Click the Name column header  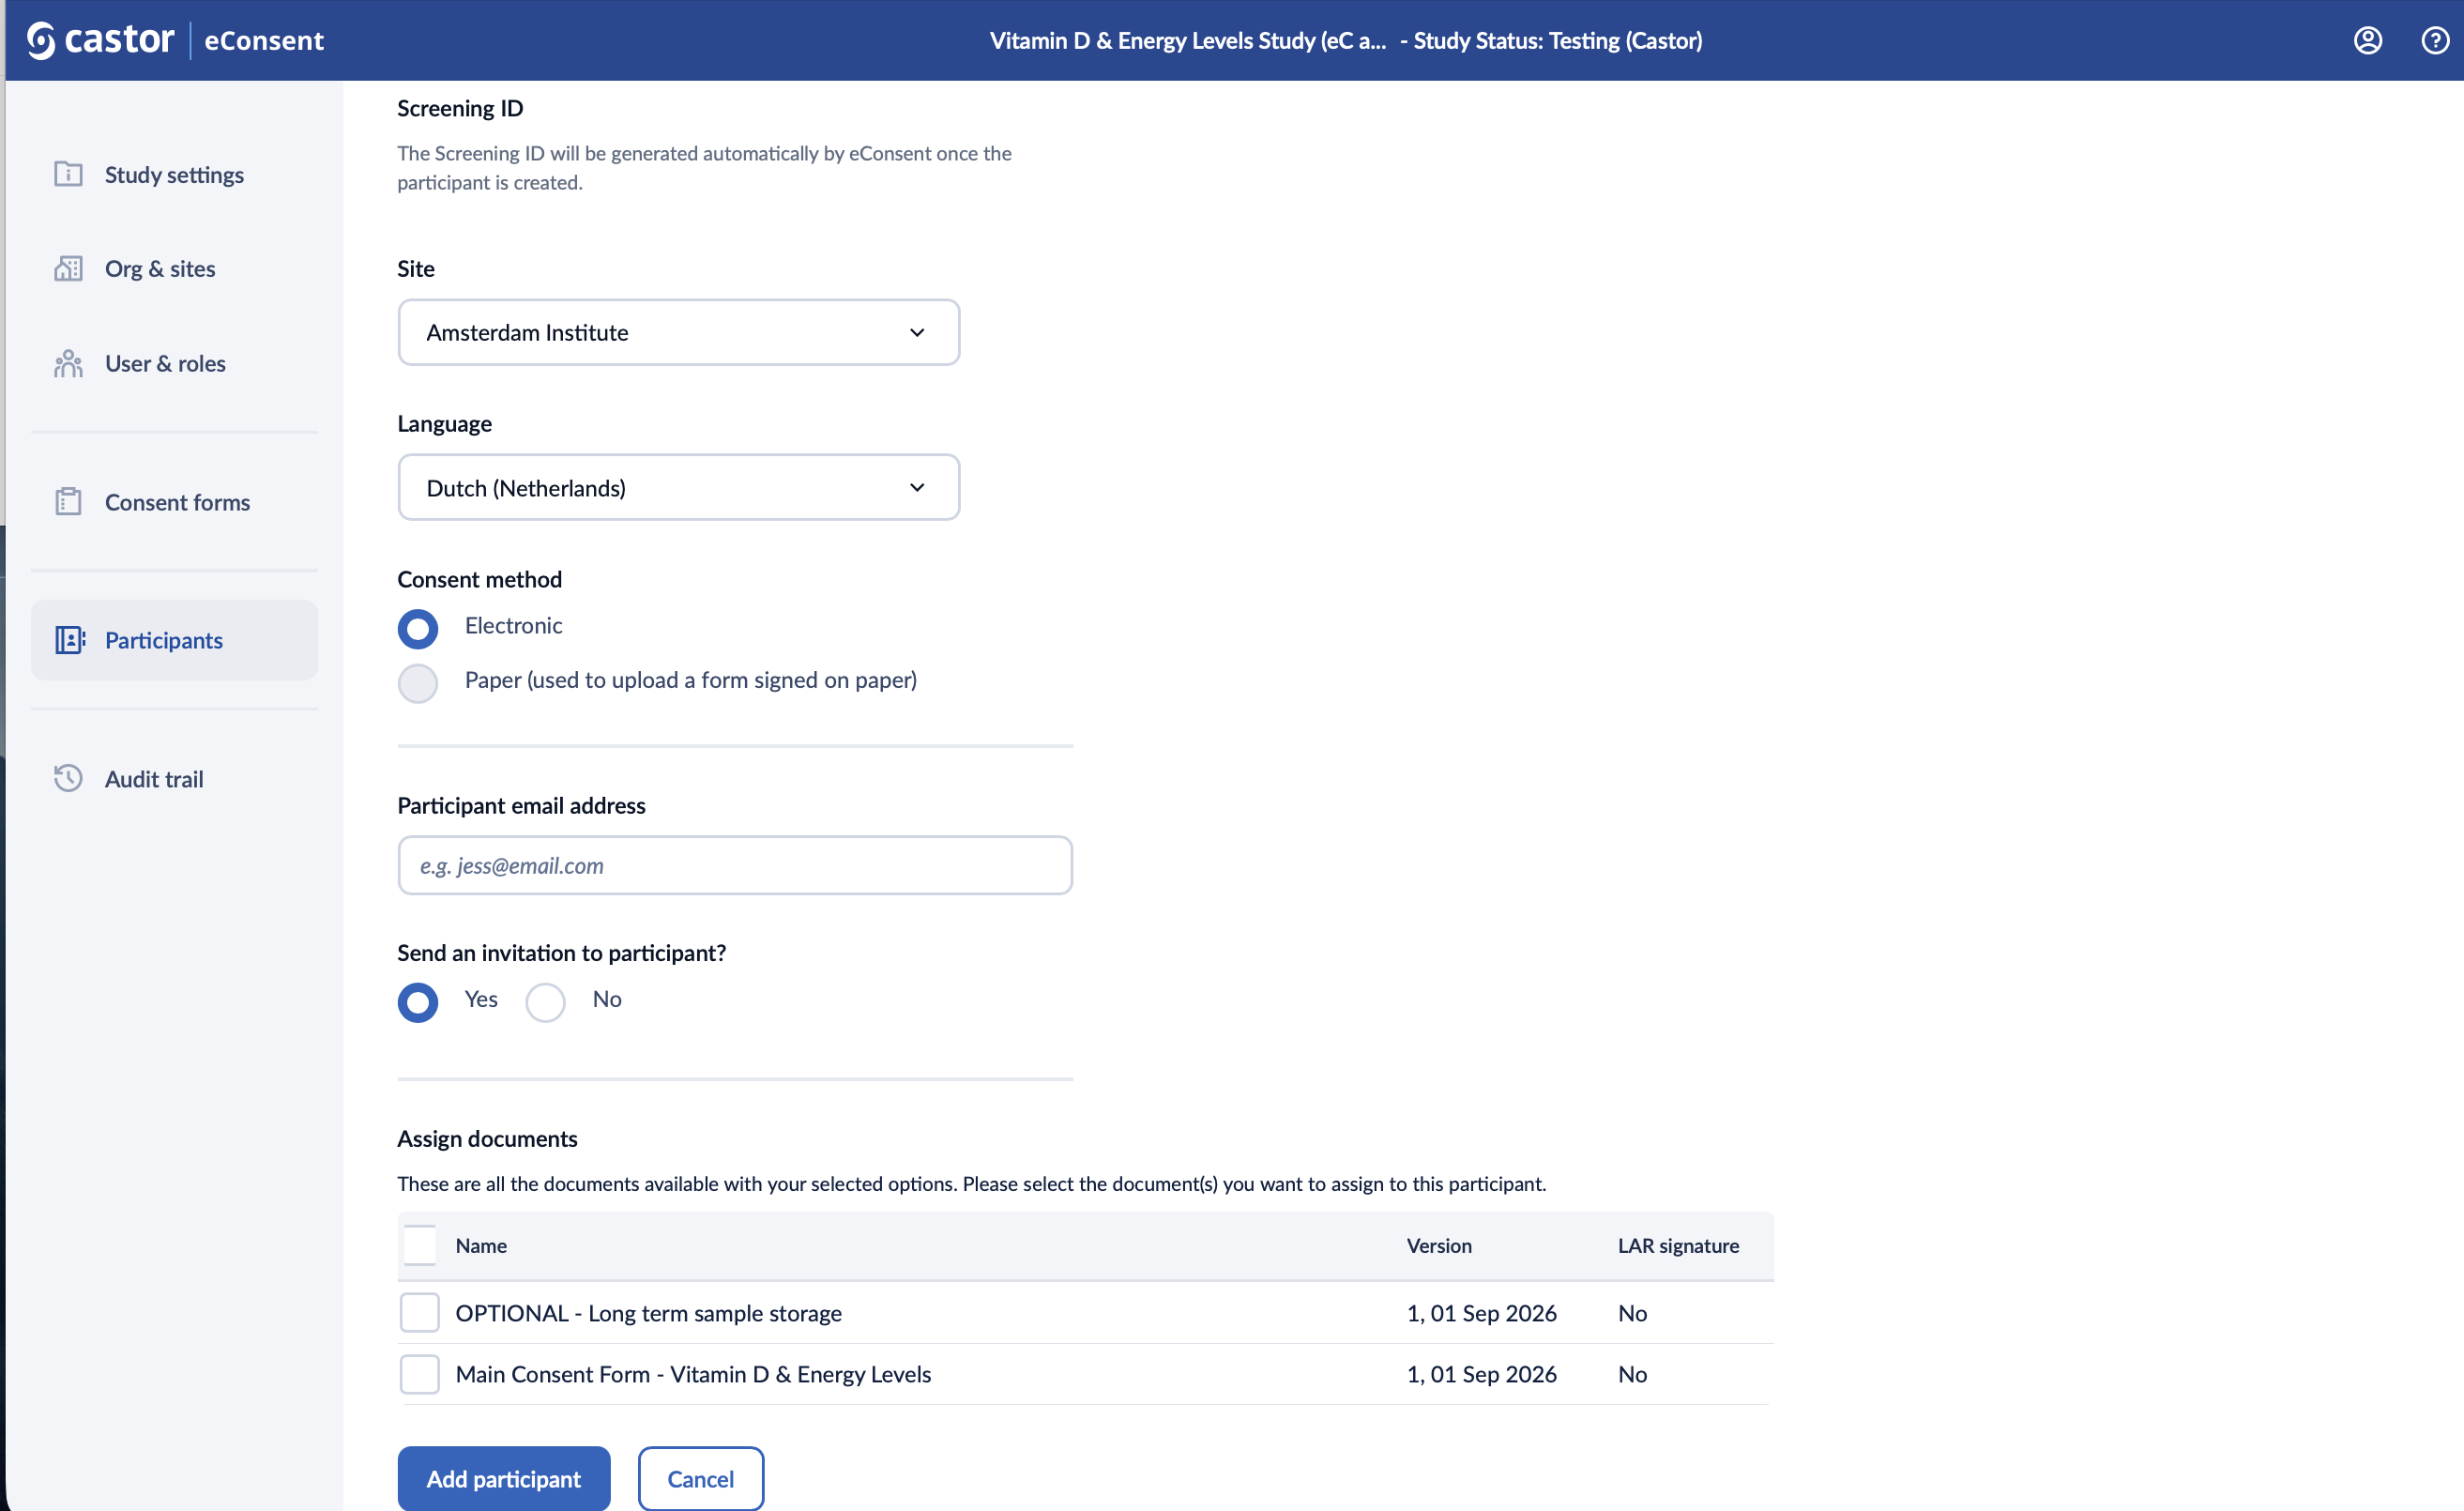(481, 1246)
